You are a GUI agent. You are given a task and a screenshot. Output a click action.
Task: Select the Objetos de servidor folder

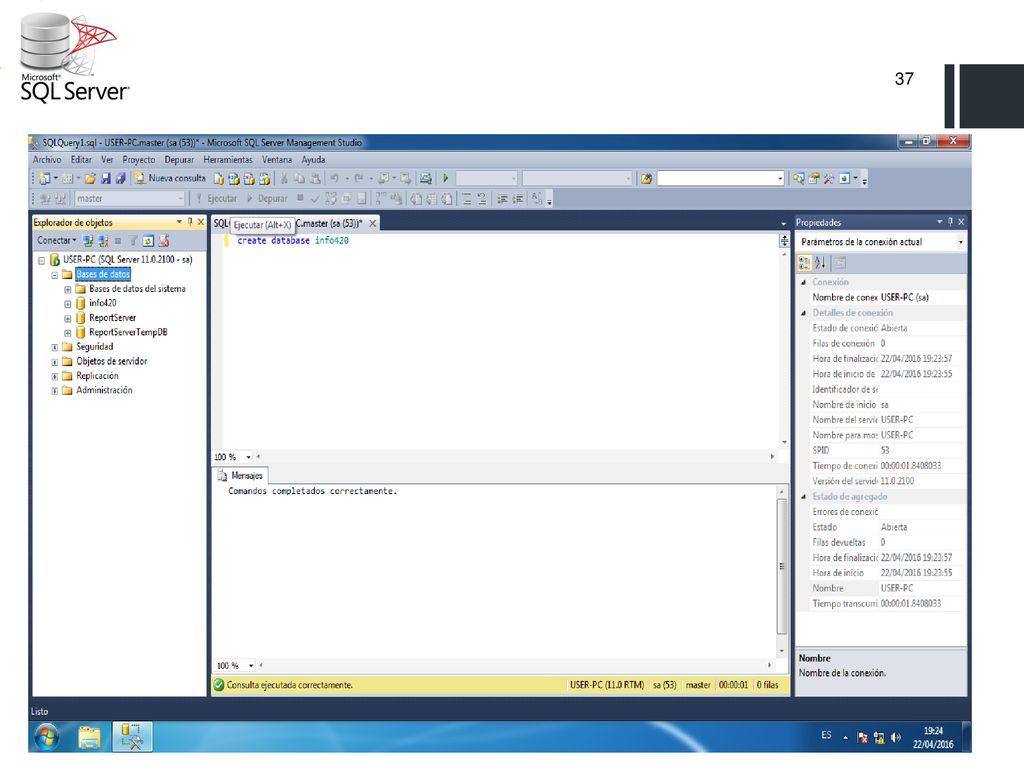click(x=111, y=361)
